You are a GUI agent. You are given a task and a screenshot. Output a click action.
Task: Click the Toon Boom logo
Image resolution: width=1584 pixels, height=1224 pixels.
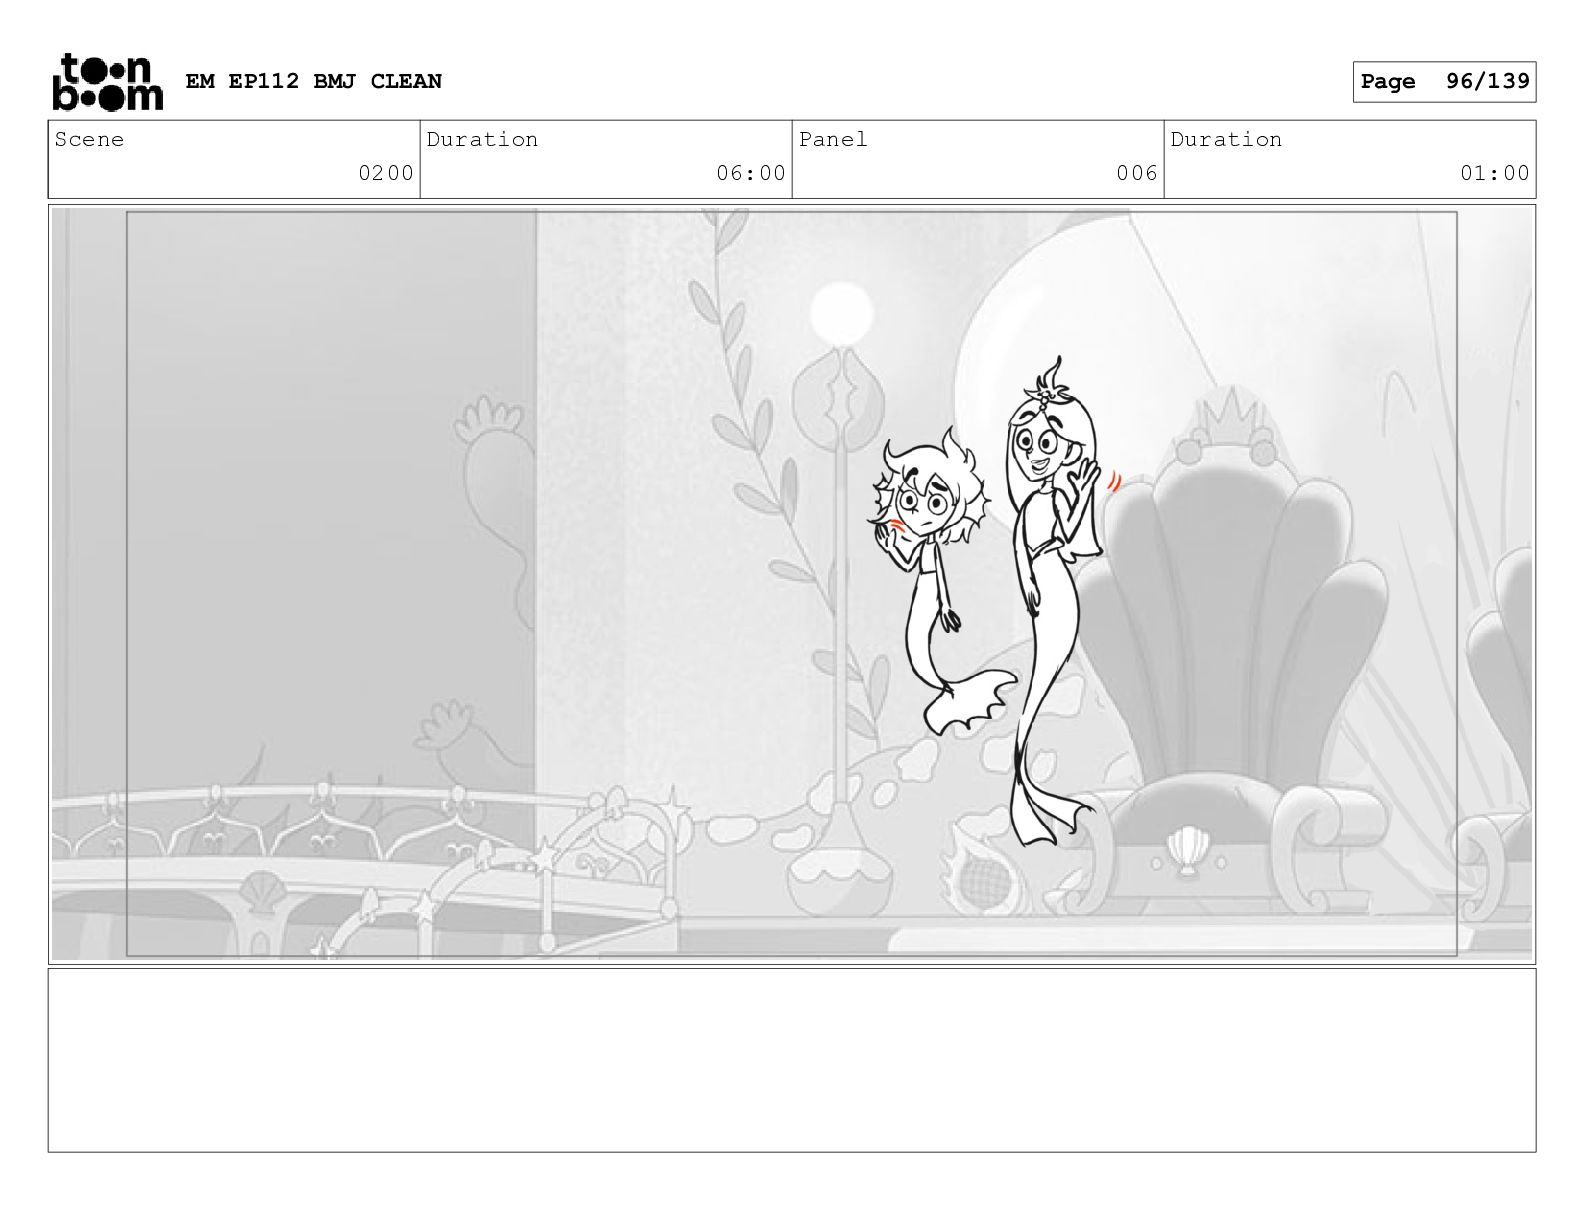click(107, 81)
